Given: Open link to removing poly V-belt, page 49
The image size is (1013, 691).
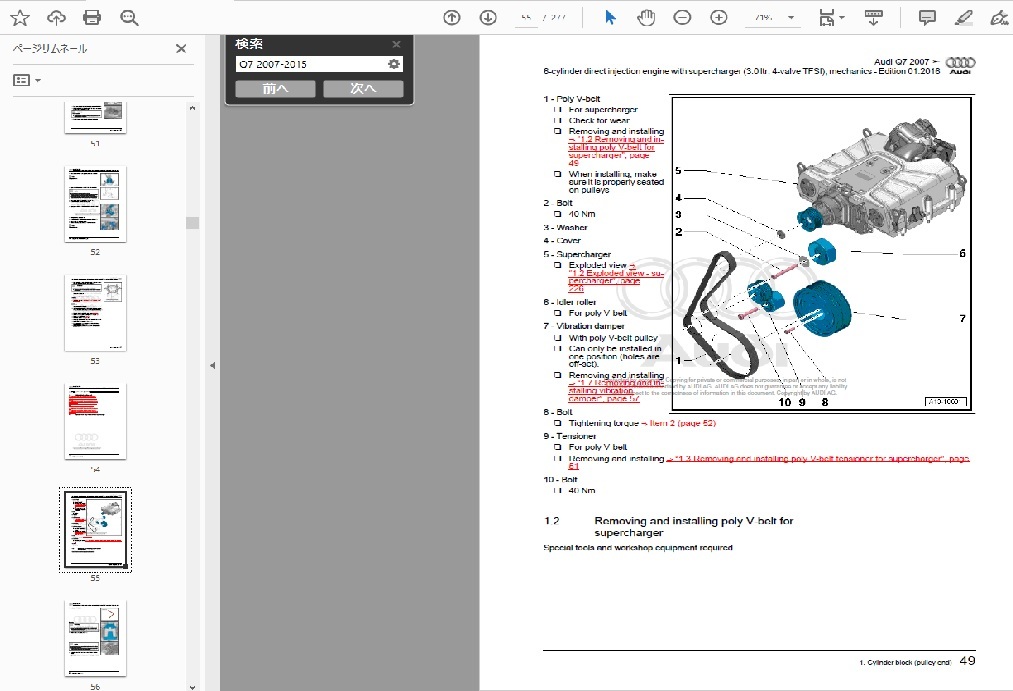Looking at the screenshot, I should [616, 151].
